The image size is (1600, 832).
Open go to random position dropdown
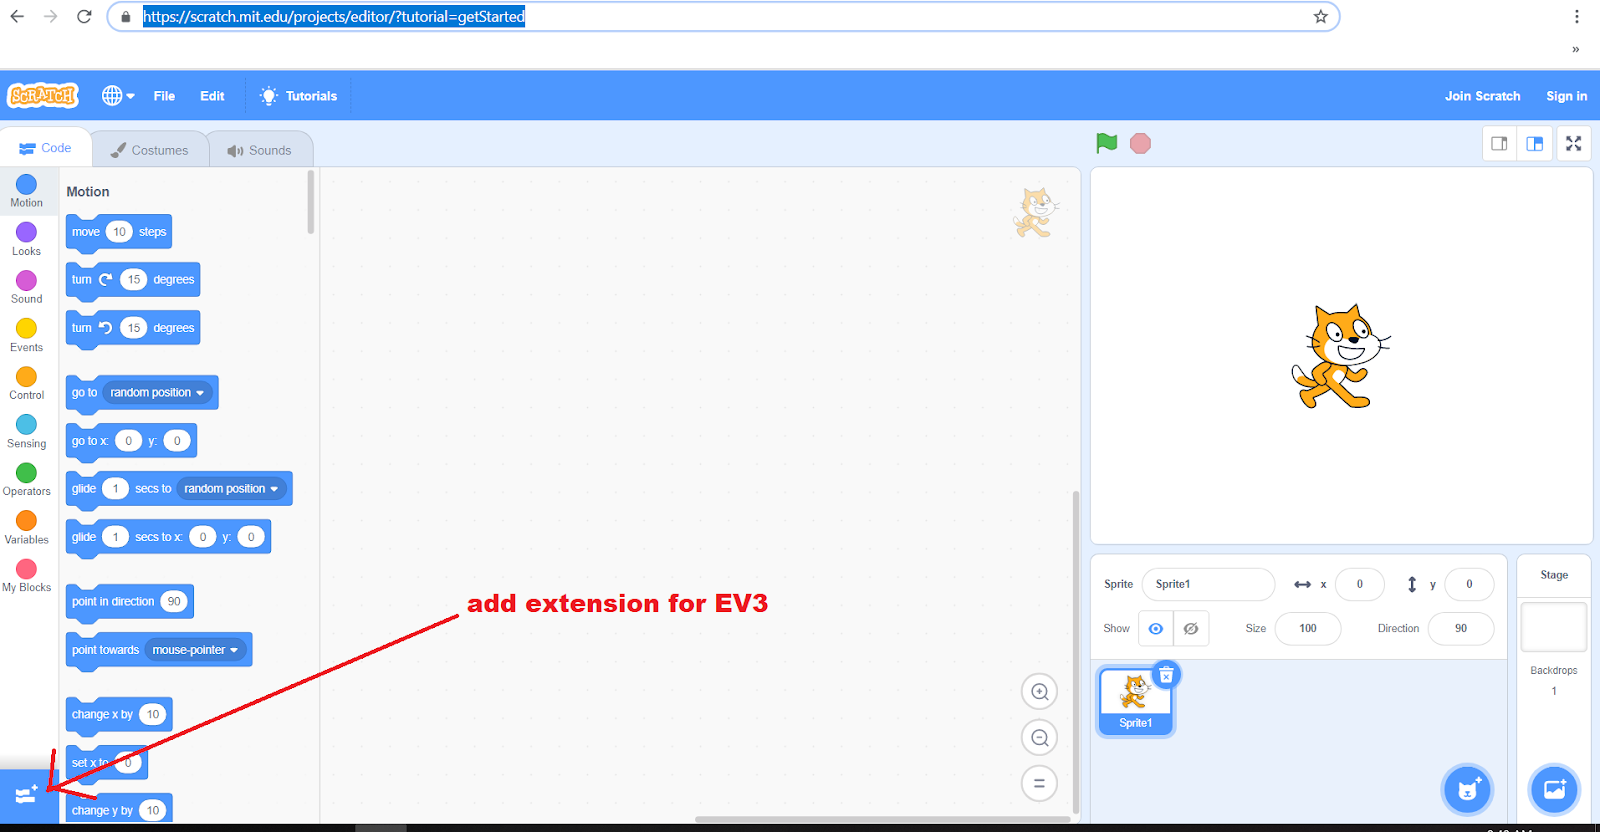158,392
